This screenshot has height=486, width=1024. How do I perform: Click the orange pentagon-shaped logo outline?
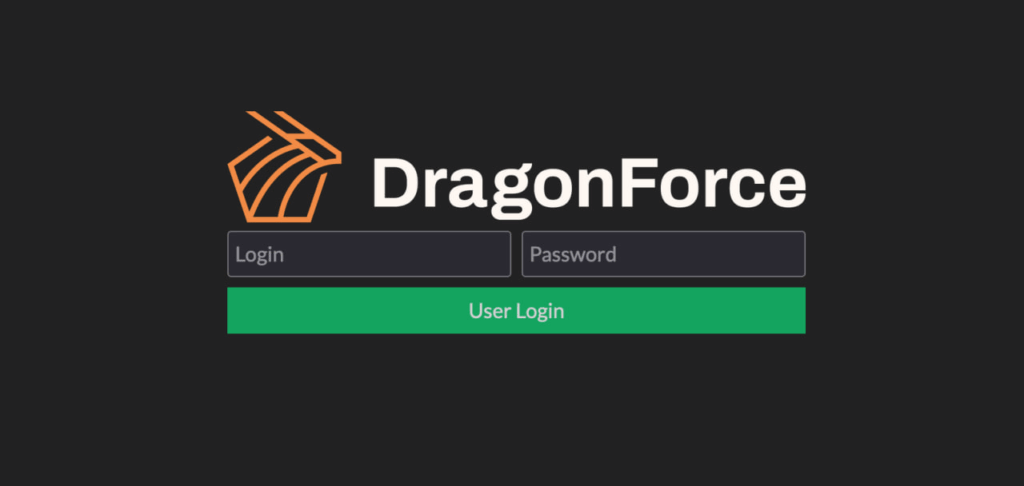tap(284, 167)
